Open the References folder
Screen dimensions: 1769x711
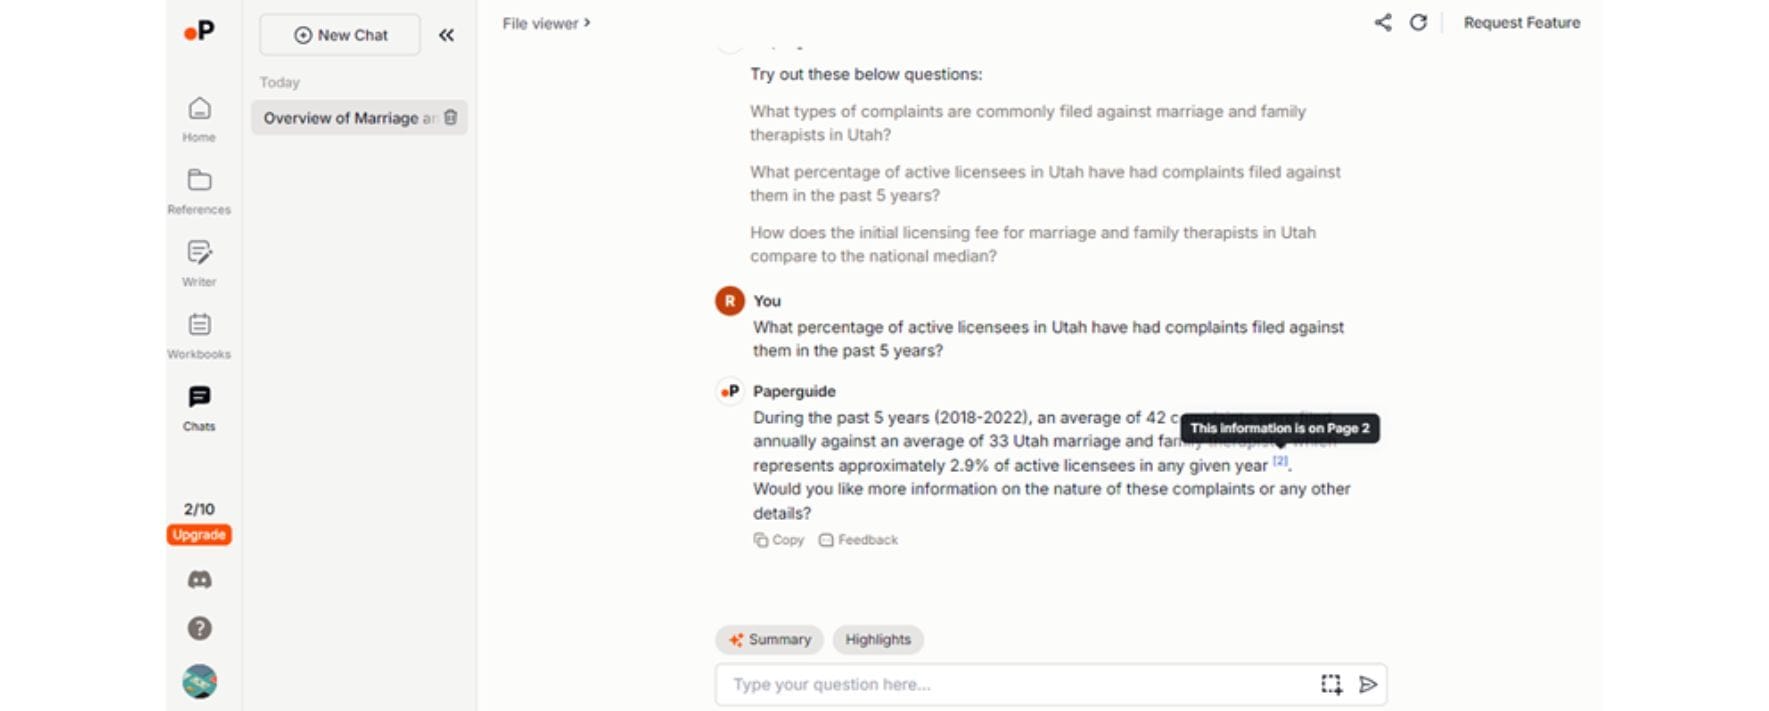pyautogui.click(x=199, y=190)
